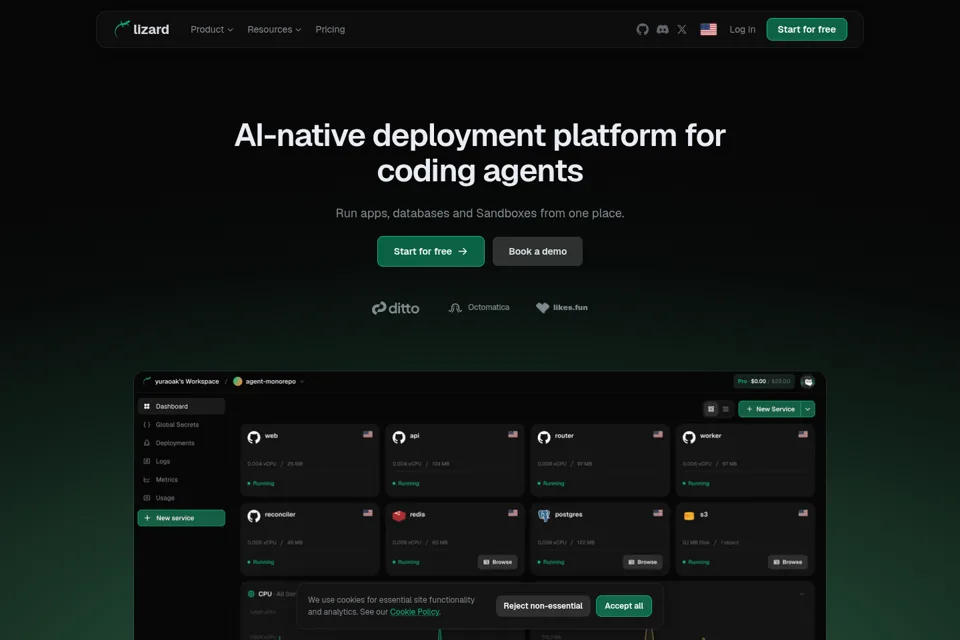
Task: Select Logs in the sidebar
Action: 181,461
